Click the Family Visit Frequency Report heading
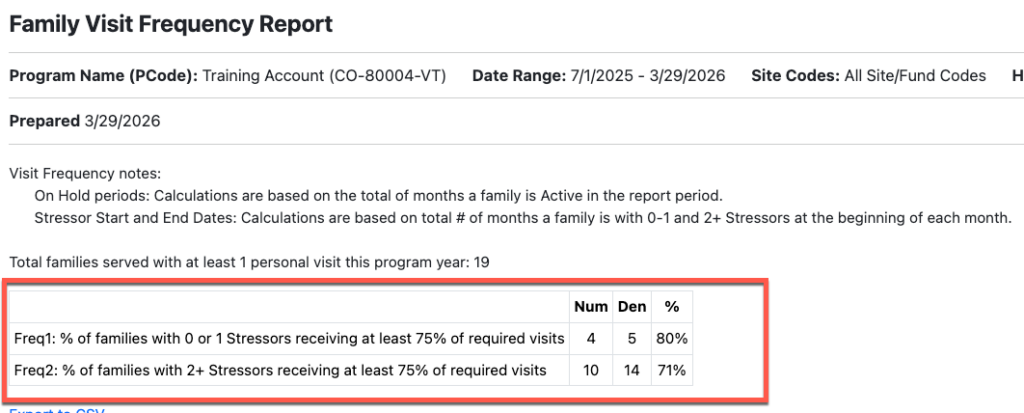The image size is (1024, 413). [171, 24]
